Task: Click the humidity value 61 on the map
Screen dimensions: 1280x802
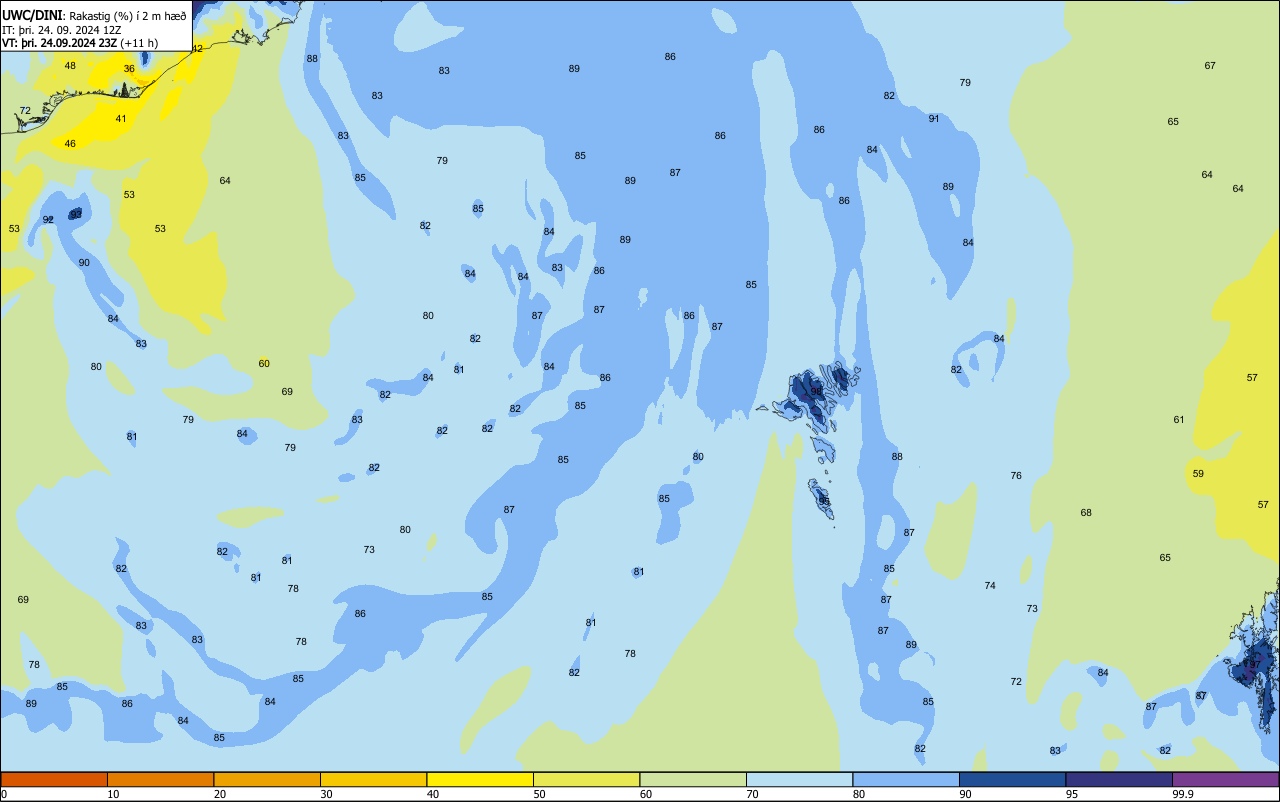Action: tap(1179, 420)
